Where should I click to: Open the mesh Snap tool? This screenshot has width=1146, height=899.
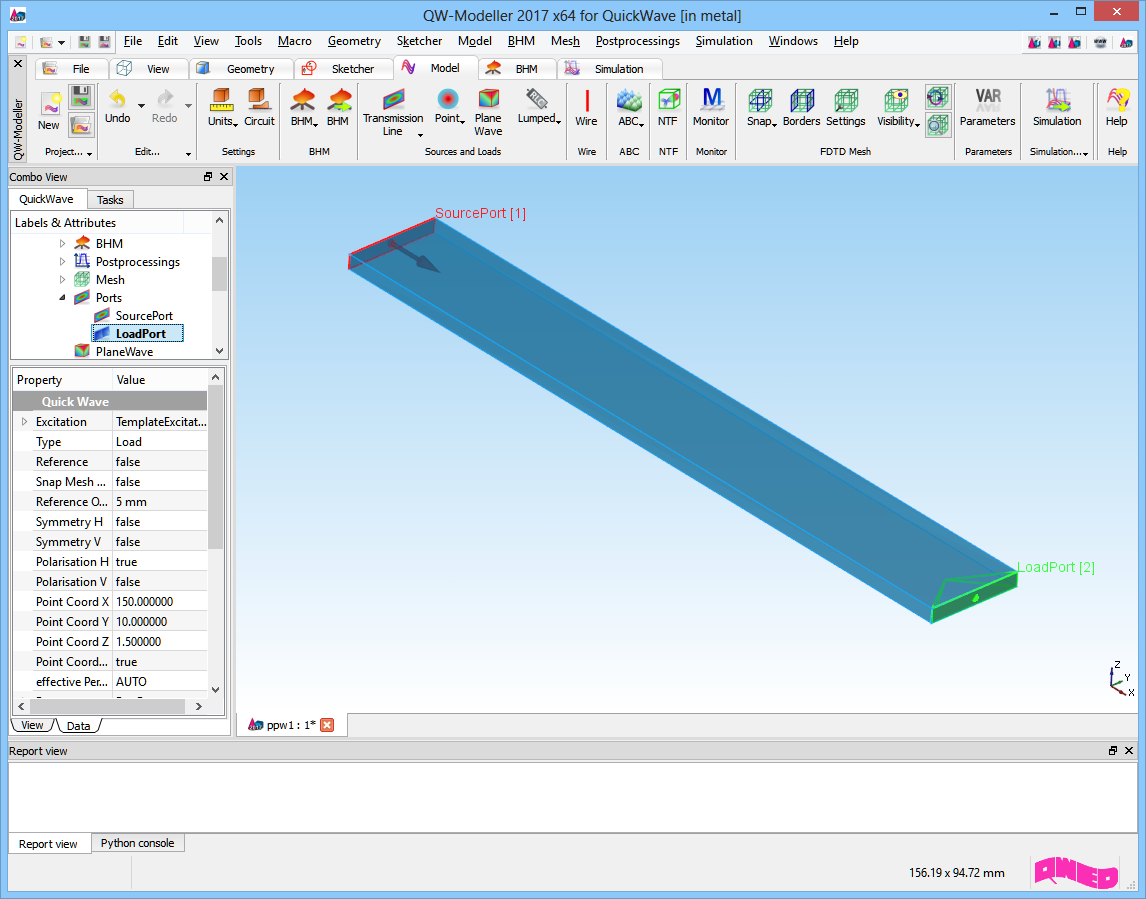761,107
